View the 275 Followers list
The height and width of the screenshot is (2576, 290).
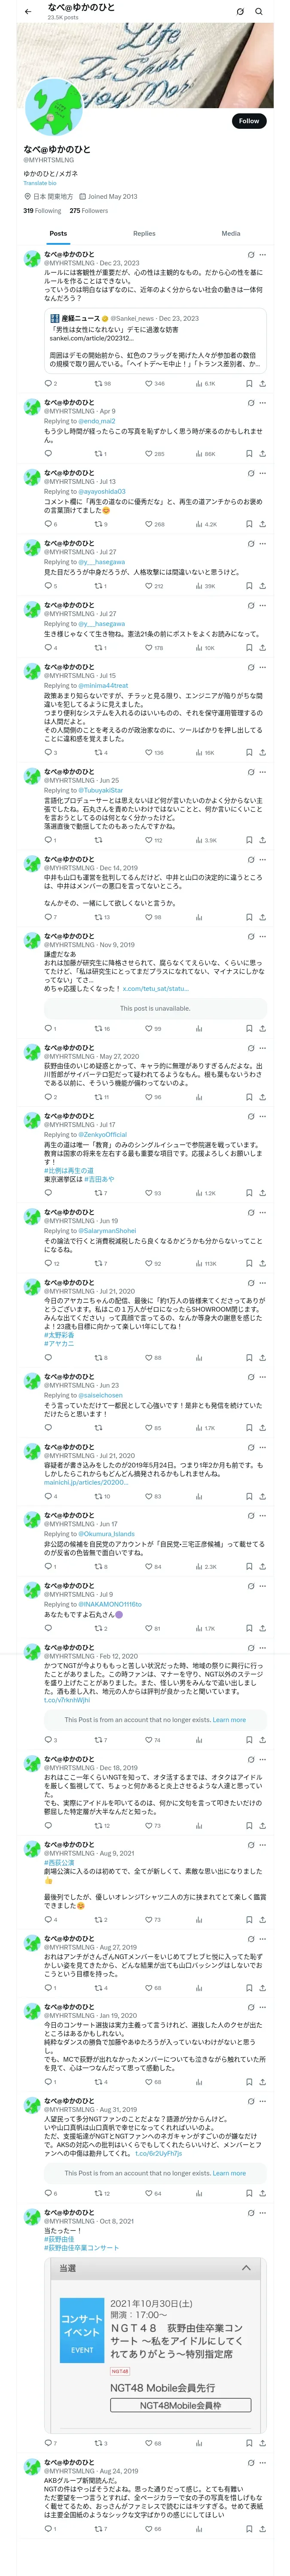89,211
